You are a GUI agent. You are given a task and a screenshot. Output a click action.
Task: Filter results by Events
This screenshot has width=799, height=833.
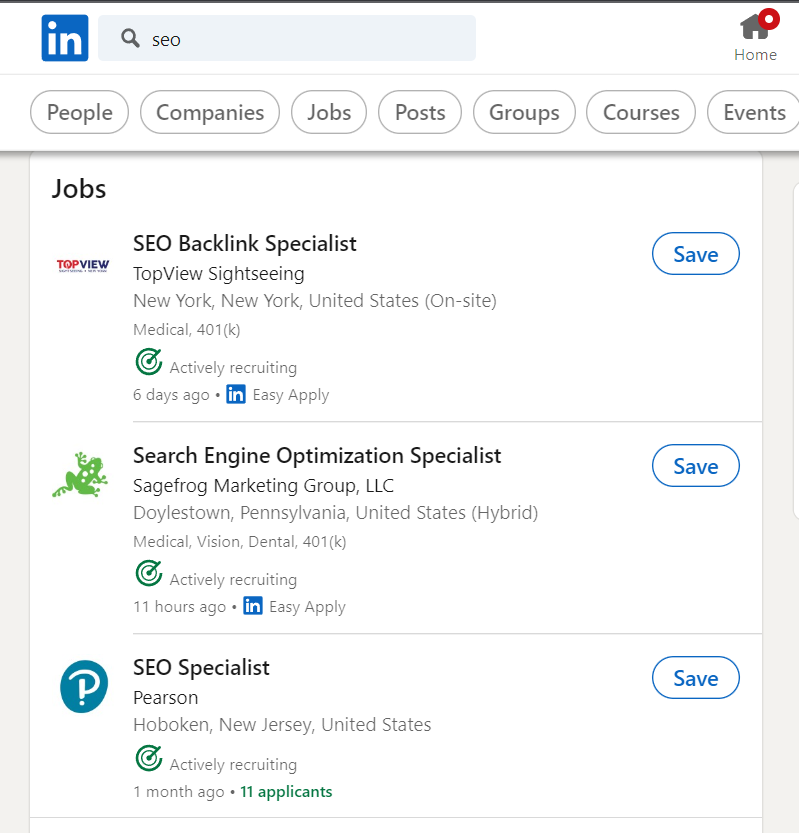pyautogui.click(x=753, y=112)
